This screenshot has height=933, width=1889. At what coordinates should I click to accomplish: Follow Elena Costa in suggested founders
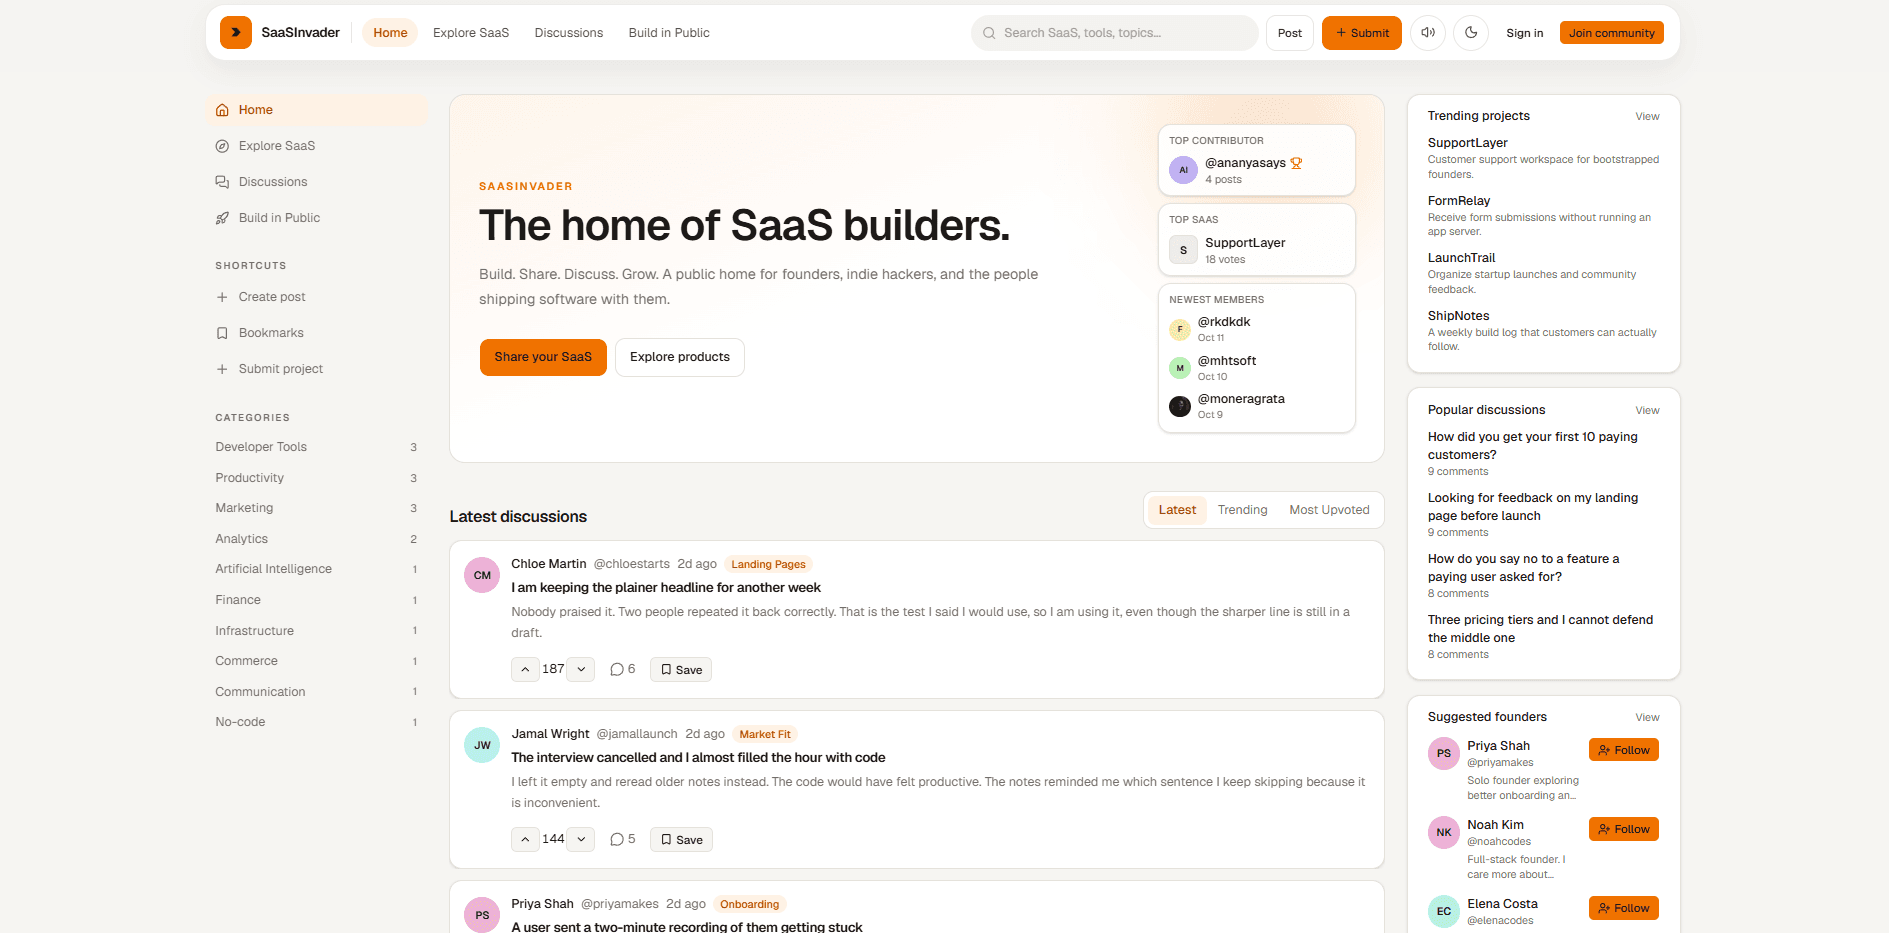point(1623,908)
